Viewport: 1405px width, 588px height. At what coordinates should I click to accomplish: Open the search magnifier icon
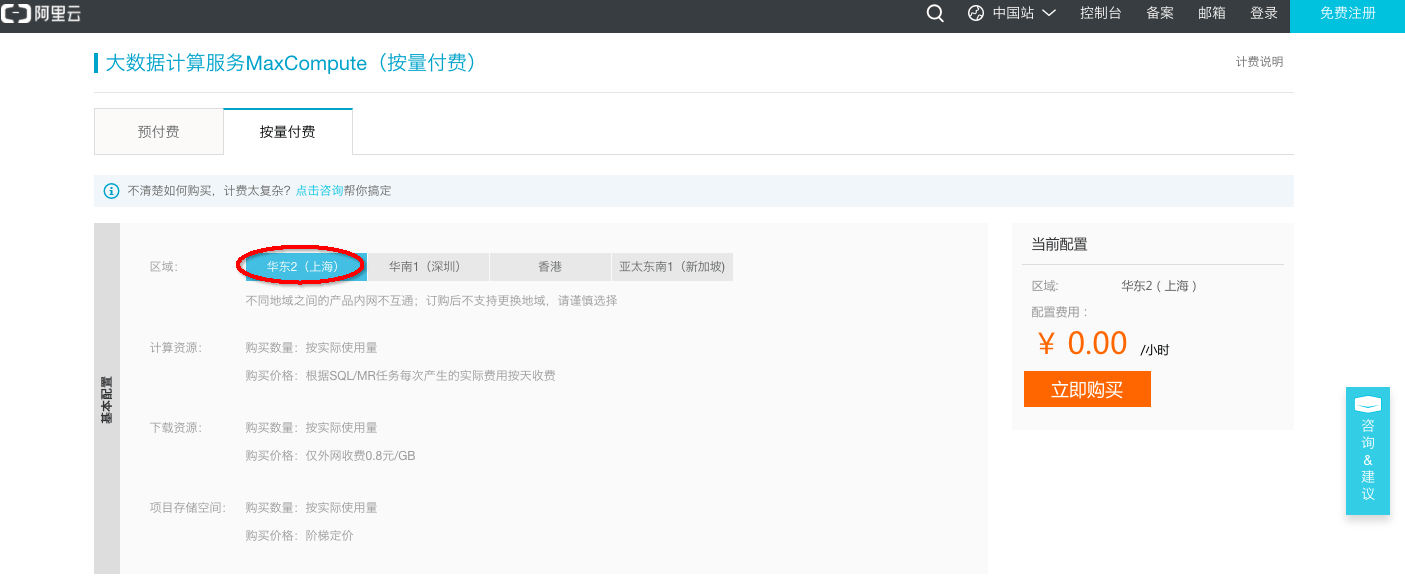tap(935, 14)
